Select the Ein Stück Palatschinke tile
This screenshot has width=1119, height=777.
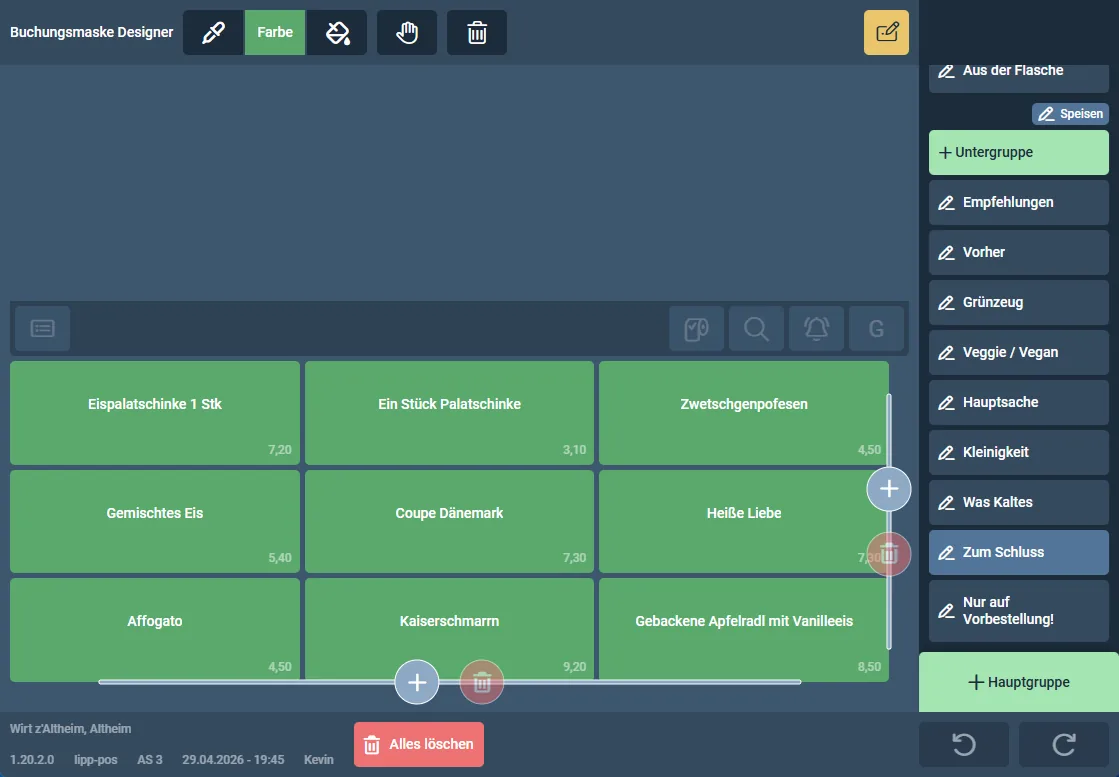click(x=450, y=413)
